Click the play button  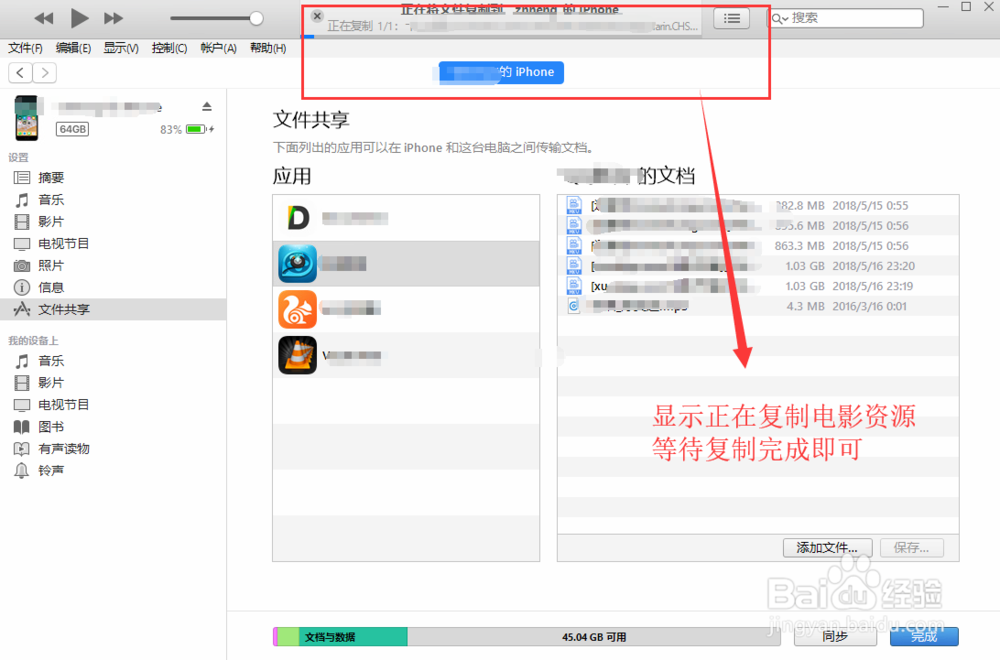[x=79, y=18]
